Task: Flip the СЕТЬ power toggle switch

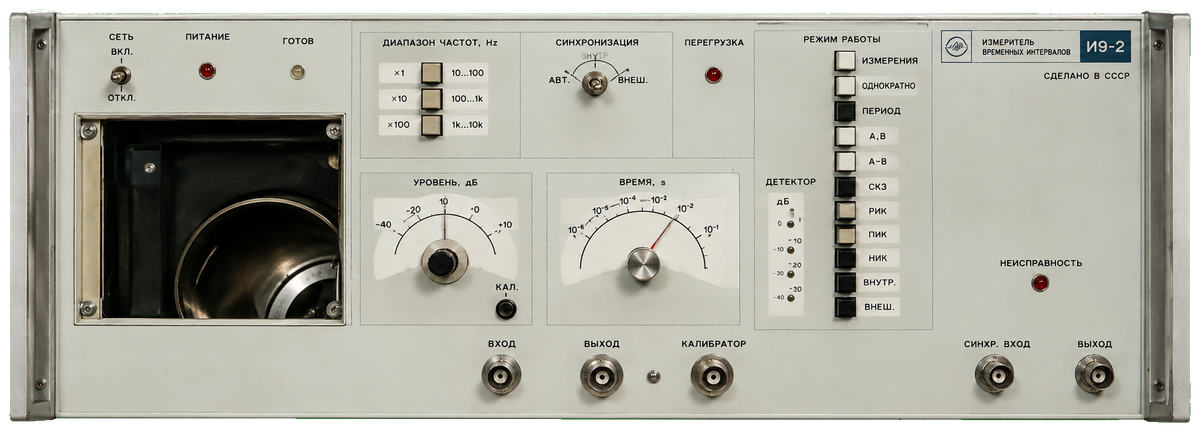Action: tap(120, 75)
